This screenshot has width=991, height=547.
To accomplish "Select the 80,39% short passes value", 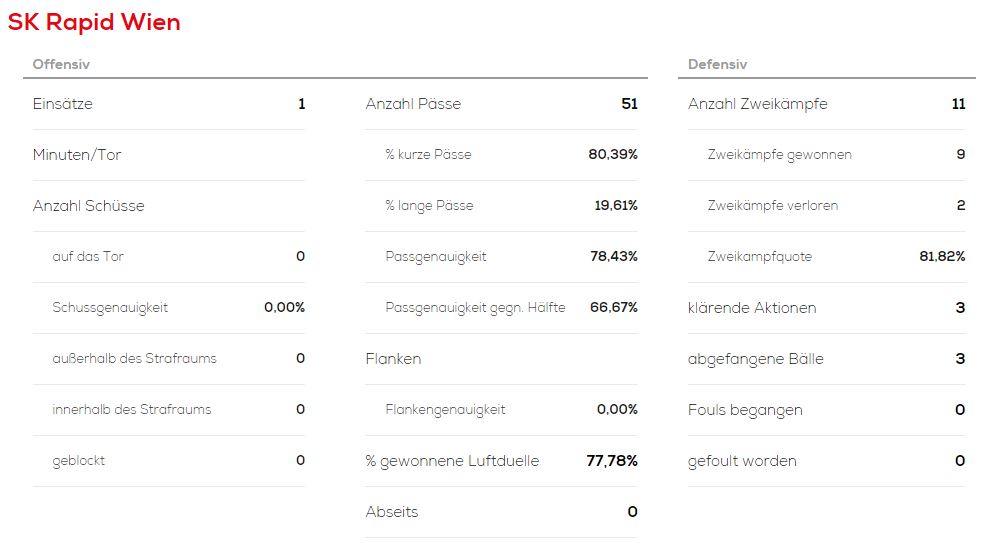I will click(612, 155).
